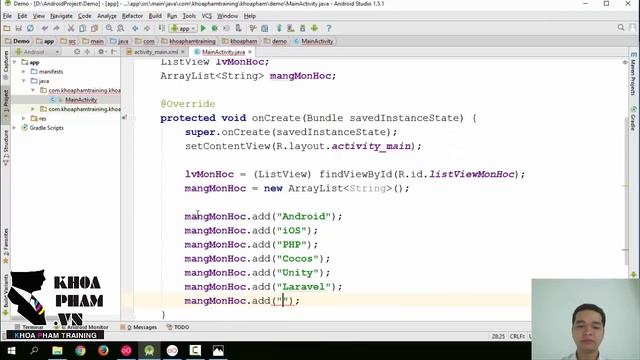This screenshot has width=640, height=360.
Task: Click Scroll from Source target icon
Action: 77,52
